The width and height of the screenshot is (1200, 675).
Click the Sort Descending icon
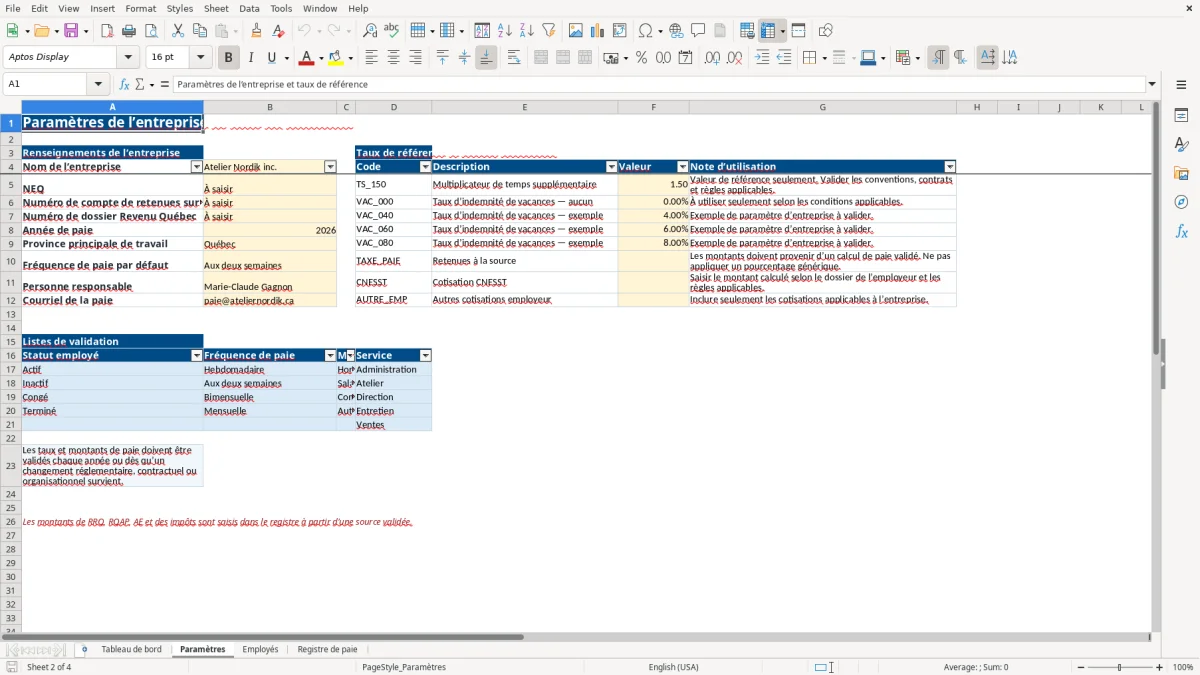(527, 31)
